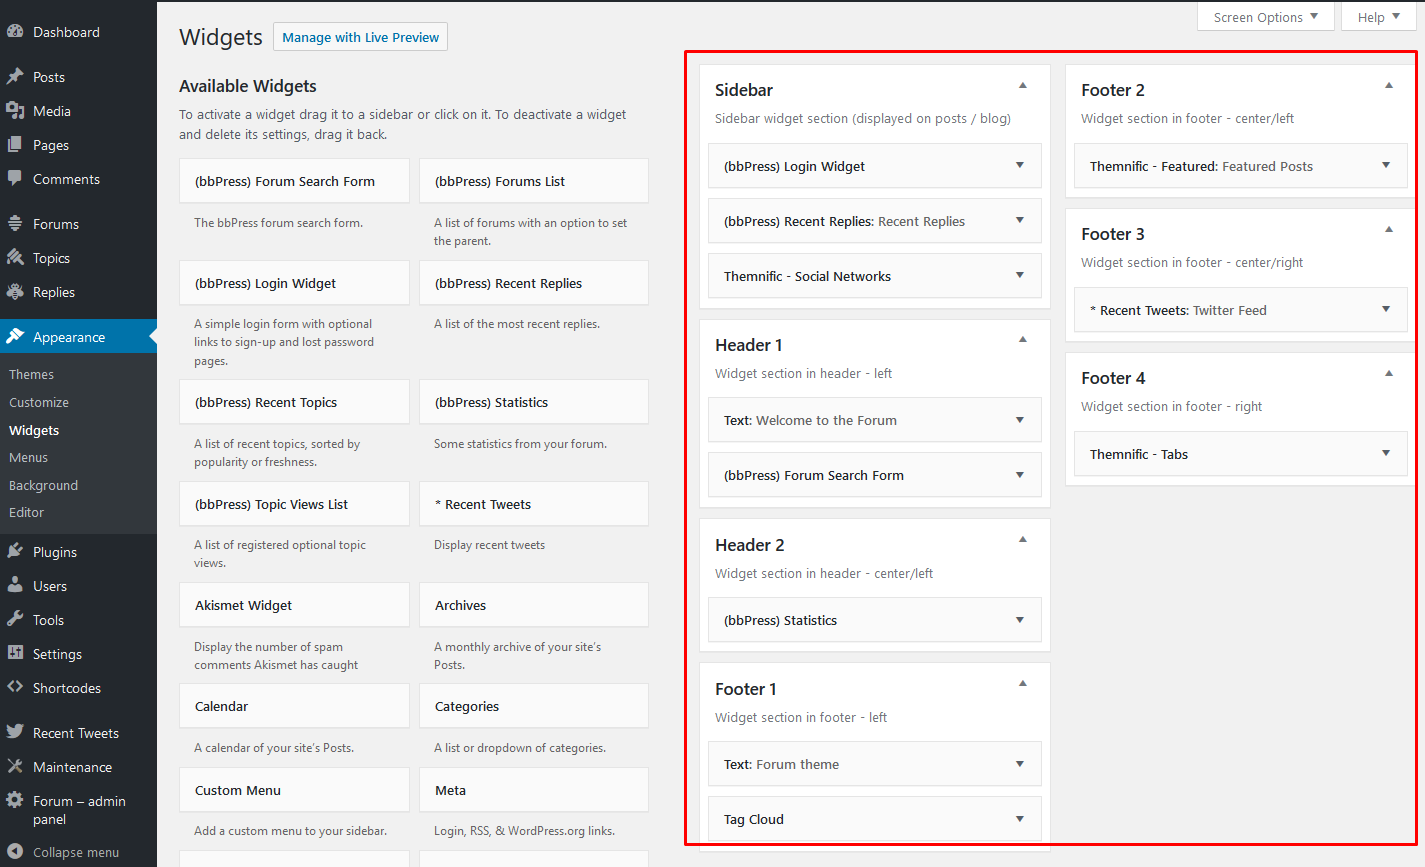This screenshot has height=867, width=1425.
Task: Click the Posts pushpin icon
Action: click(15, 77)
